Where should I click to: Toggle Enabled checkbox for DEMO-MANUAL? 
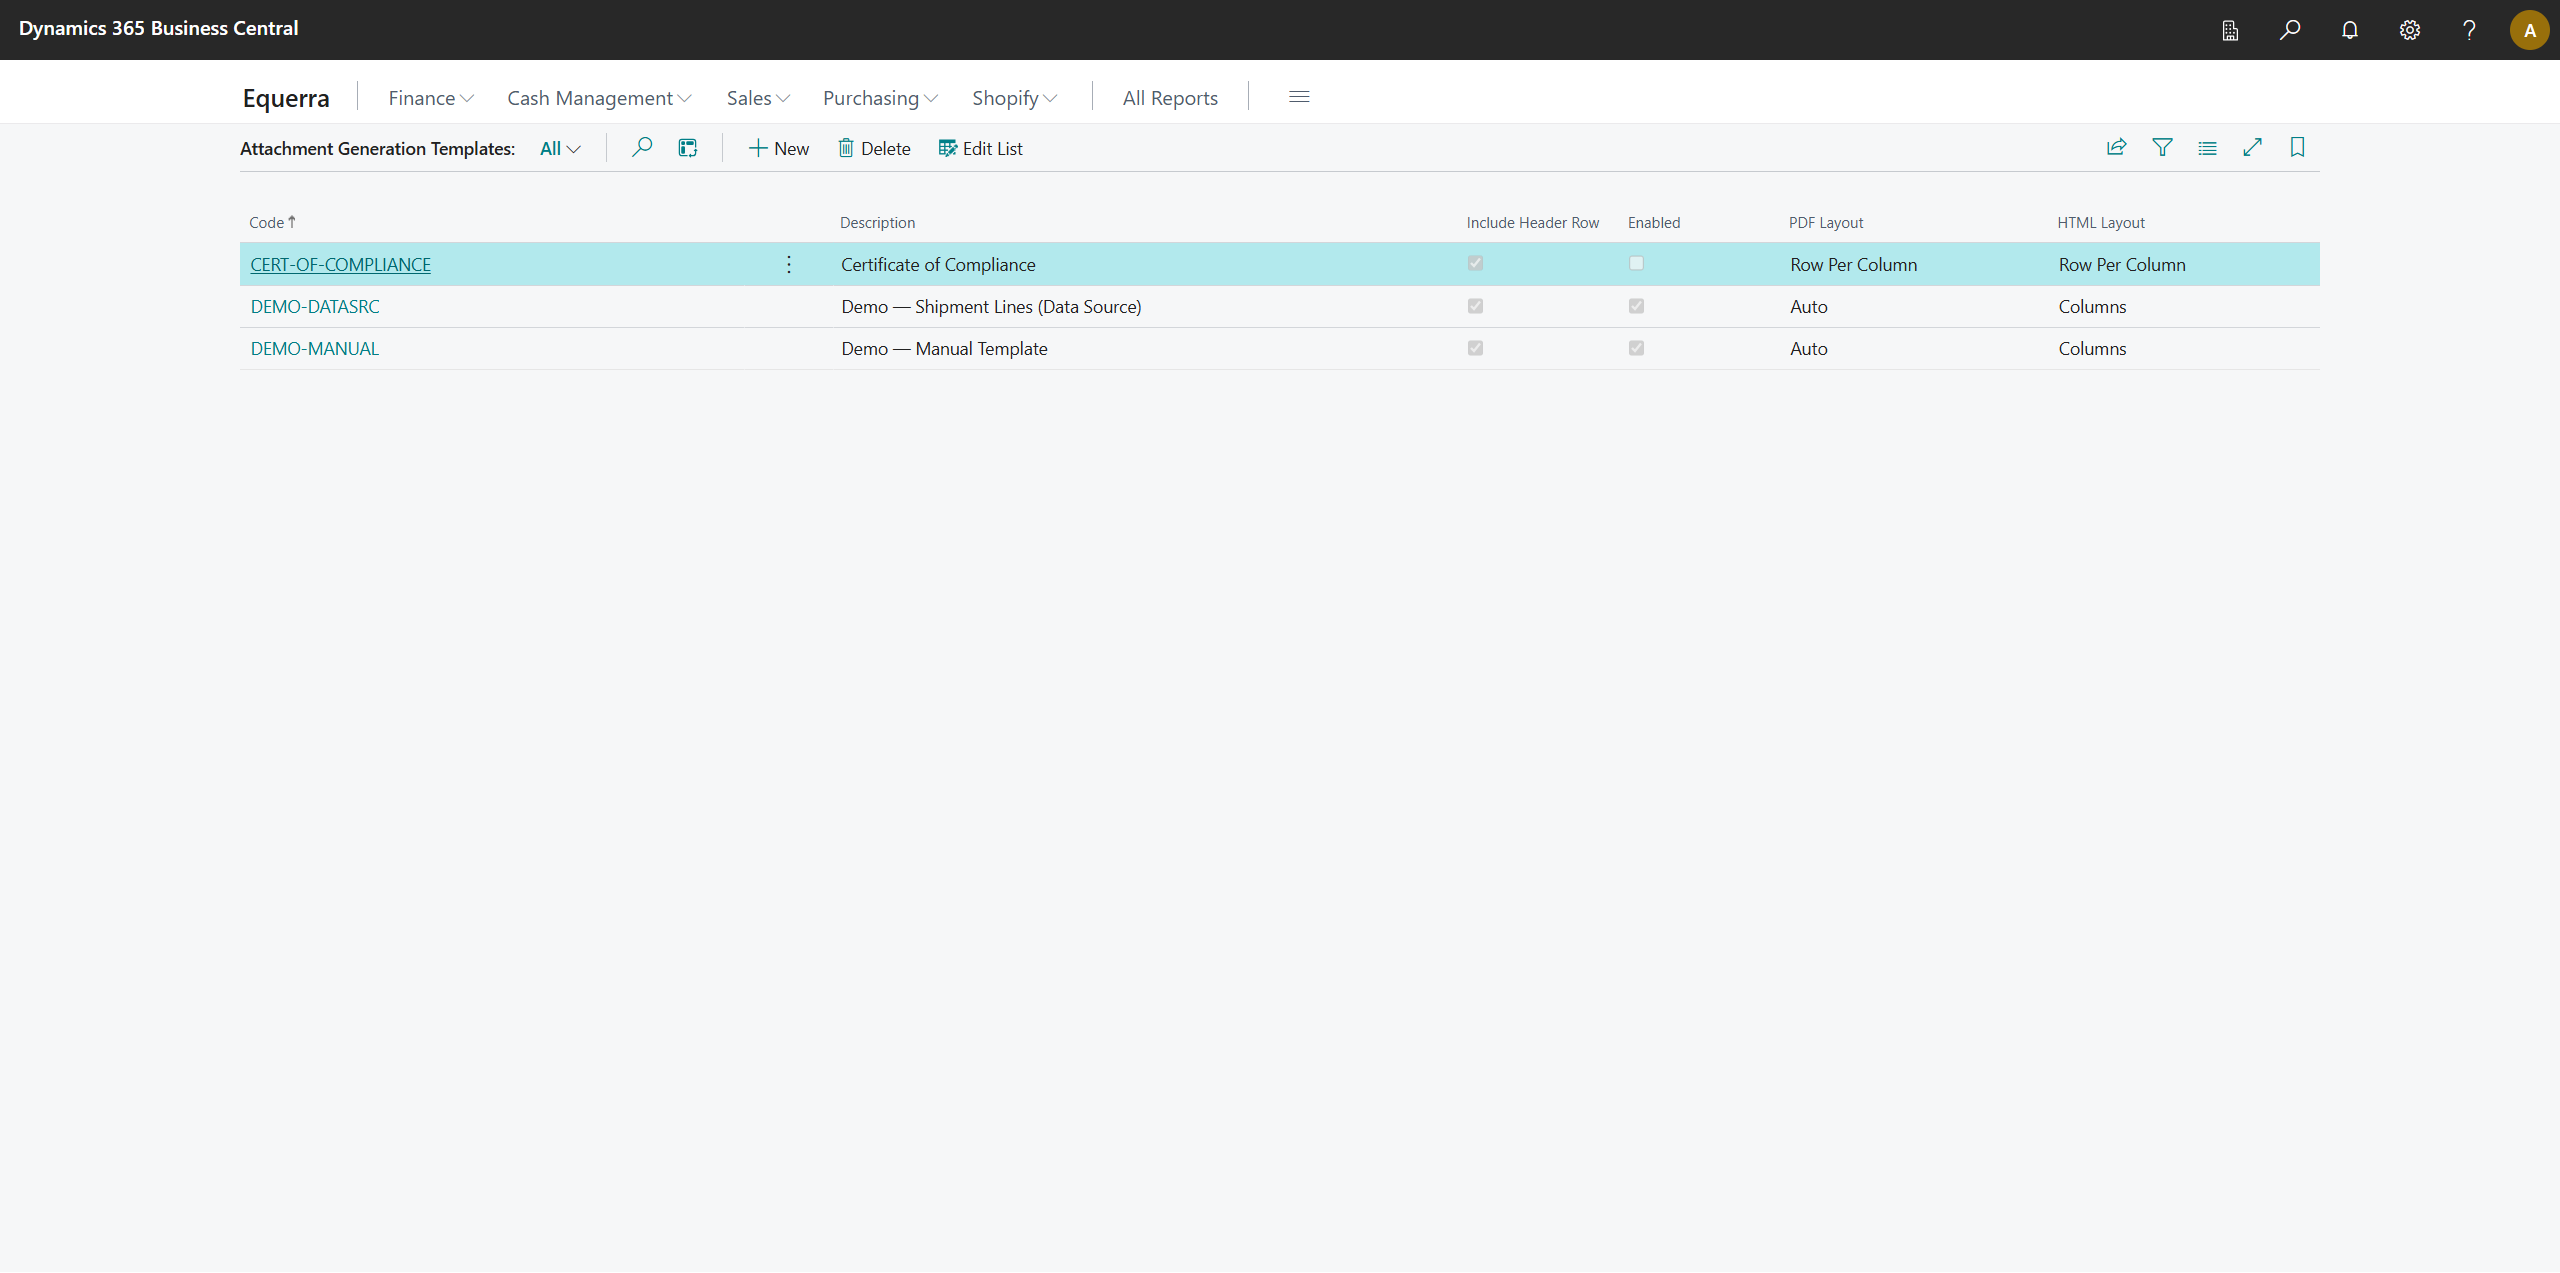click(1636, 348)
